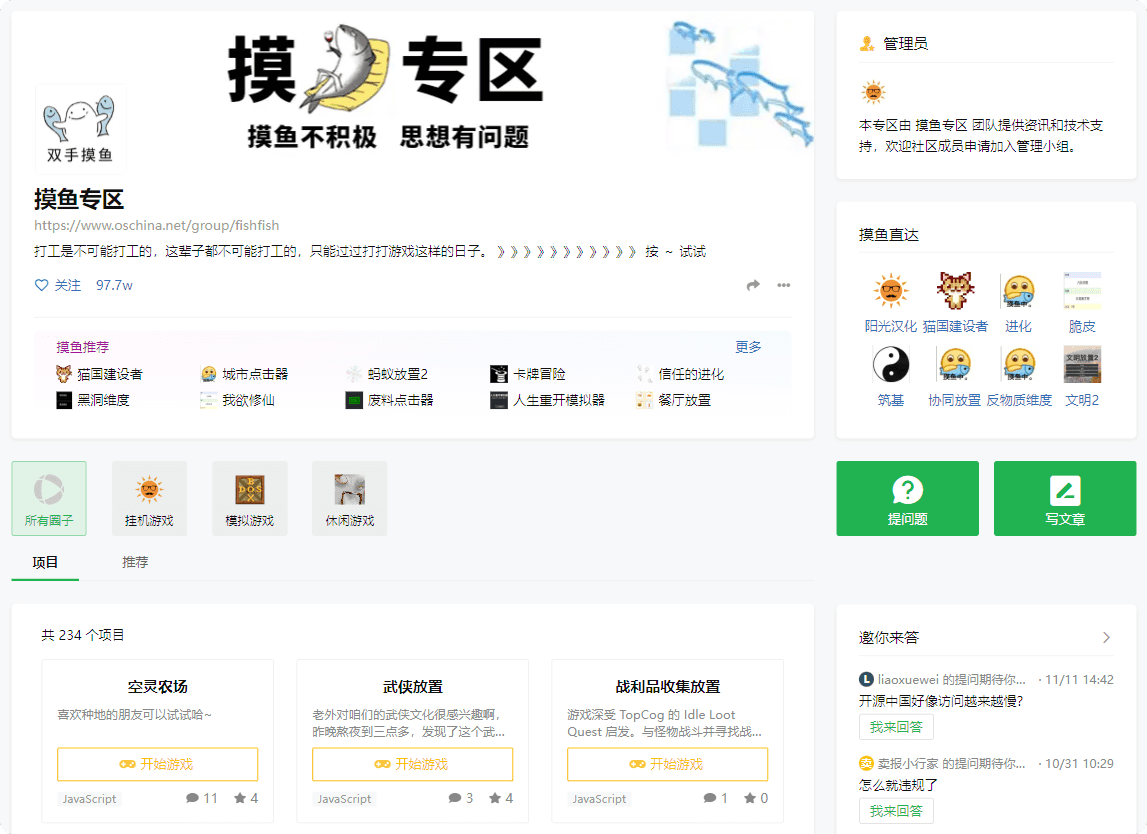Click the 共 234 个项目 count text

coord(83,635)
